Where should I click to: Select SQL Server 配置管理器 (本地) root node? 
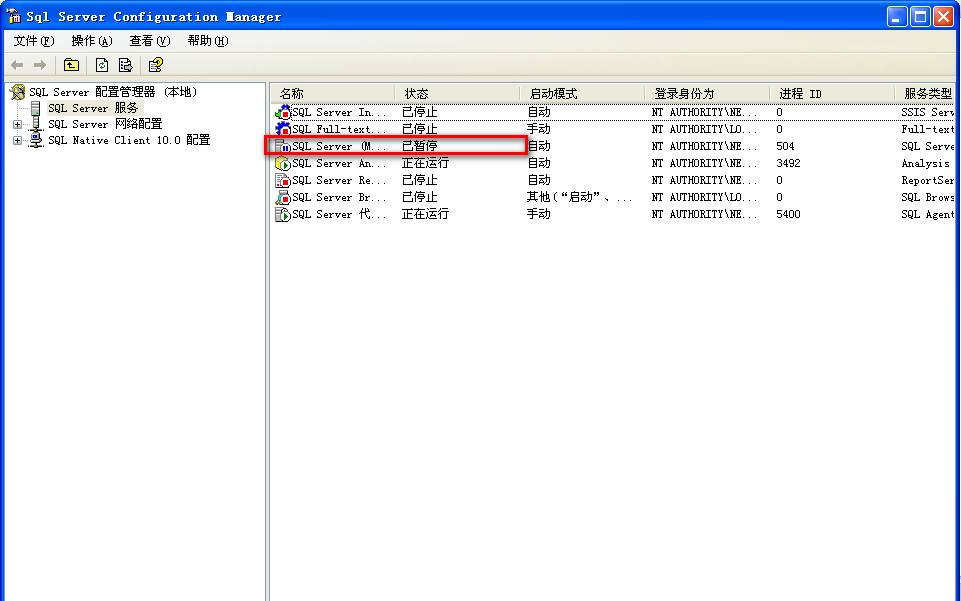coord(113,92)
